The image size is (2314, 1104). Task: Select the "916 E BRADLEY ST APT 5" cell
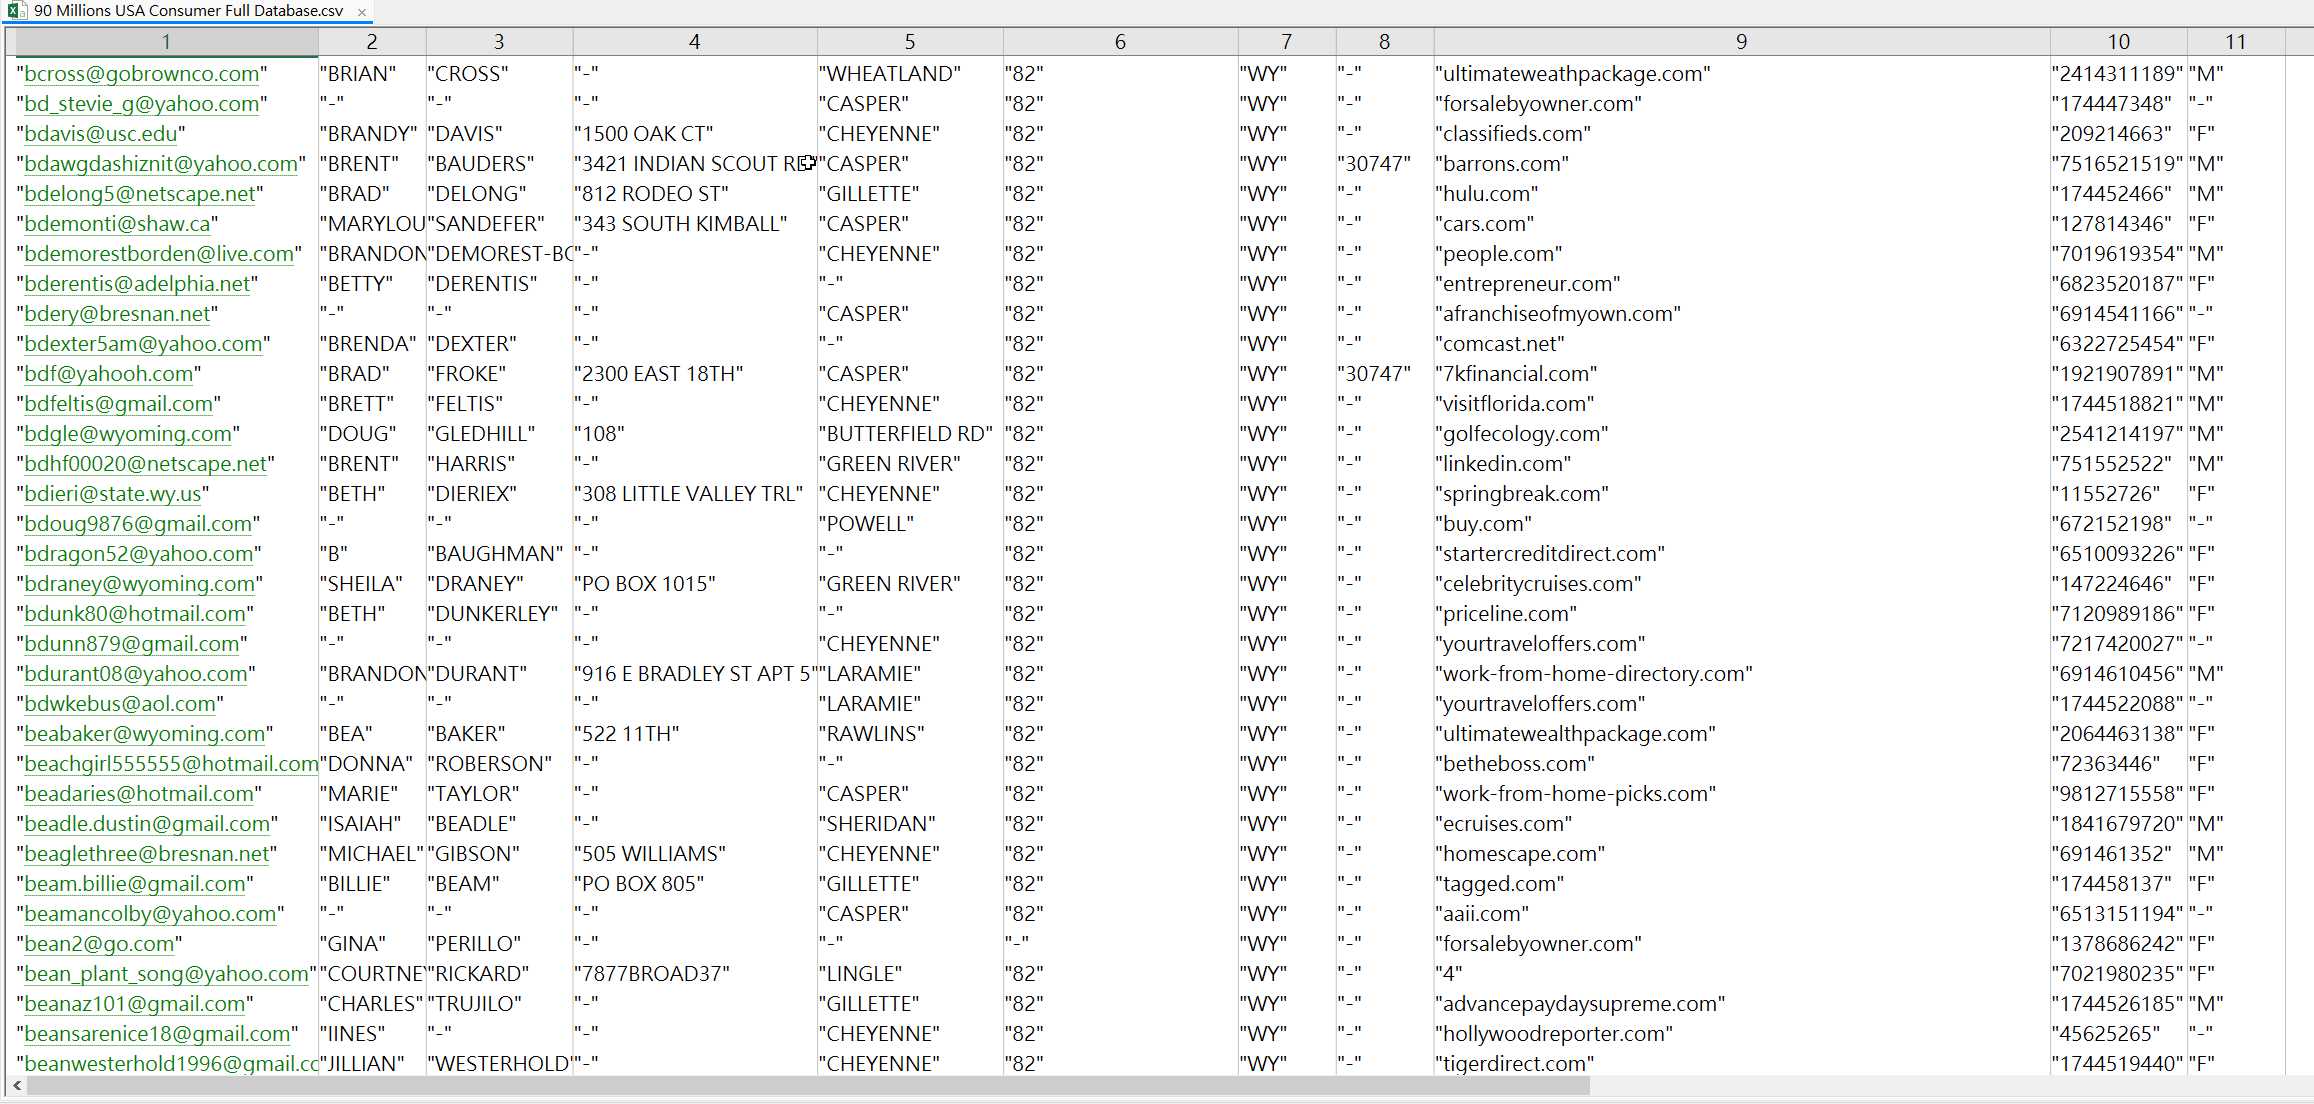tap(695, 674)
